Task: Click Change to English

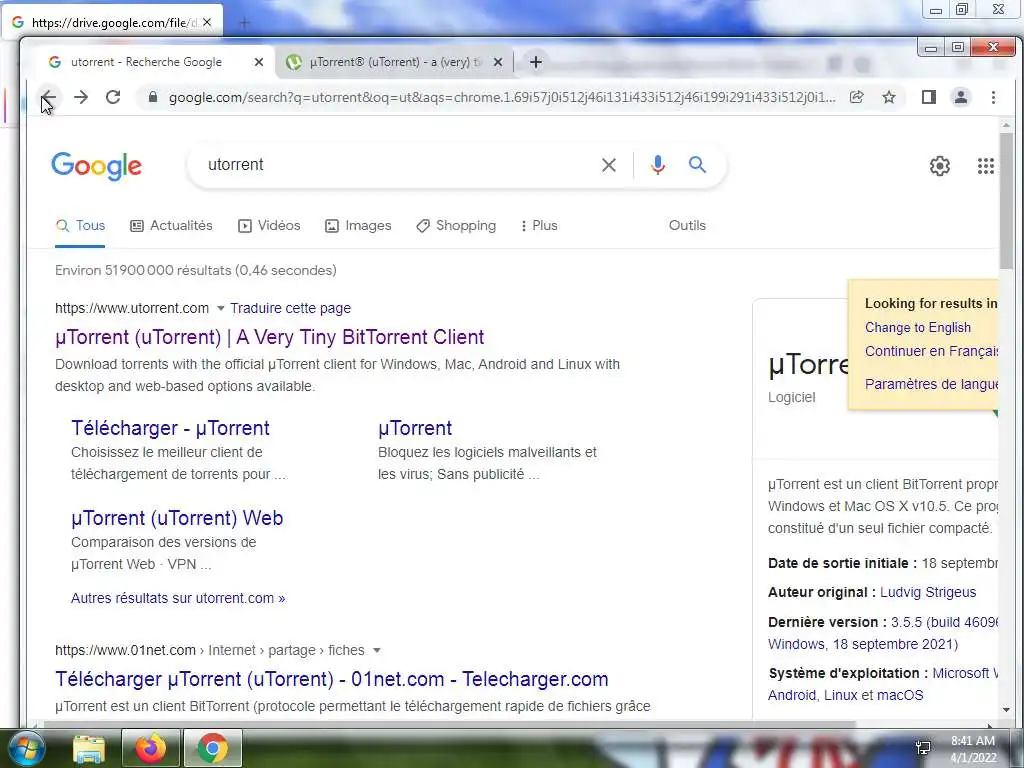Action: click(918, 327)
